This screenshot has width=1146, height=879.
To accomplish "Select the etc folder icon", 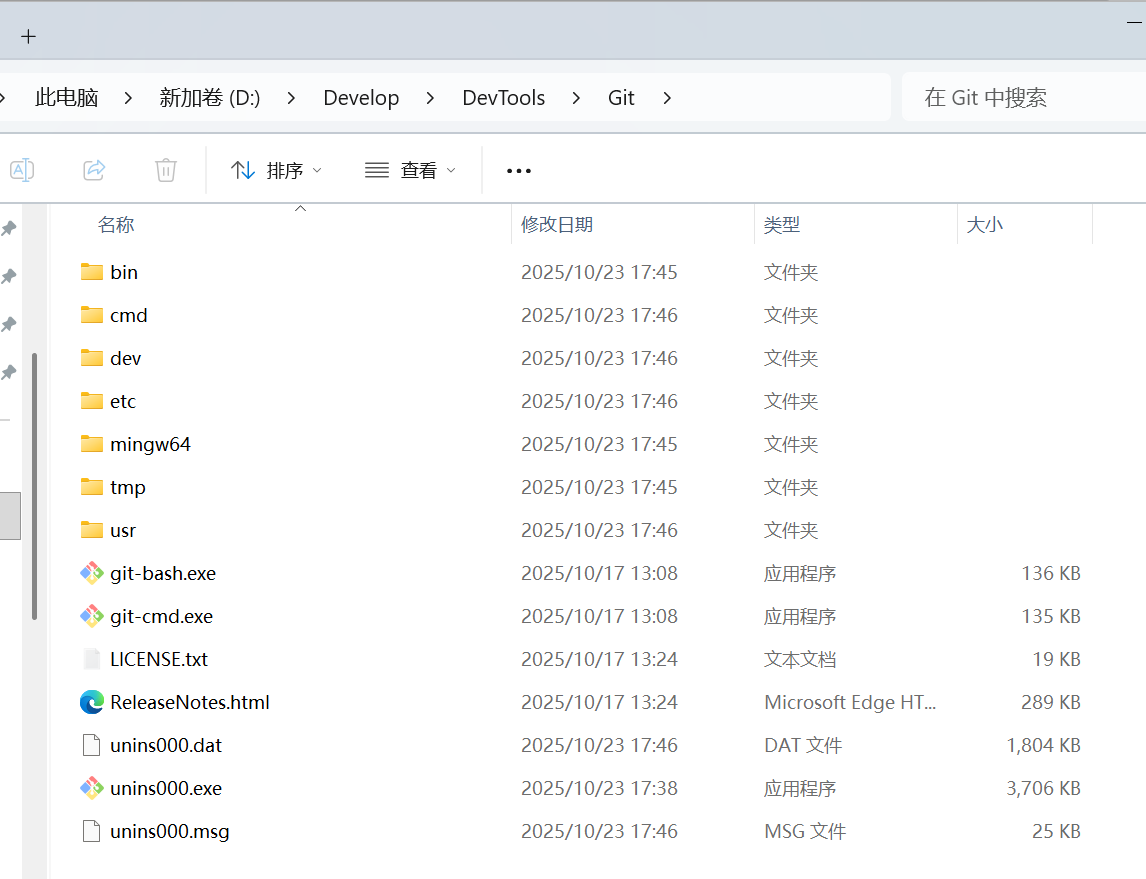I will coord(91,401).
